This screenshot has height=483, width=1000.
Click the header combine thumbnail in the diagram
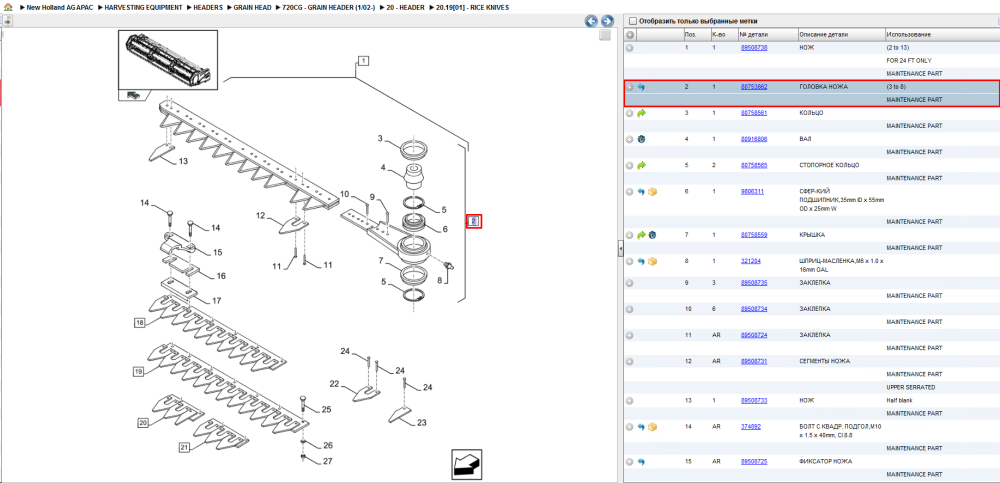coord(168,59)
